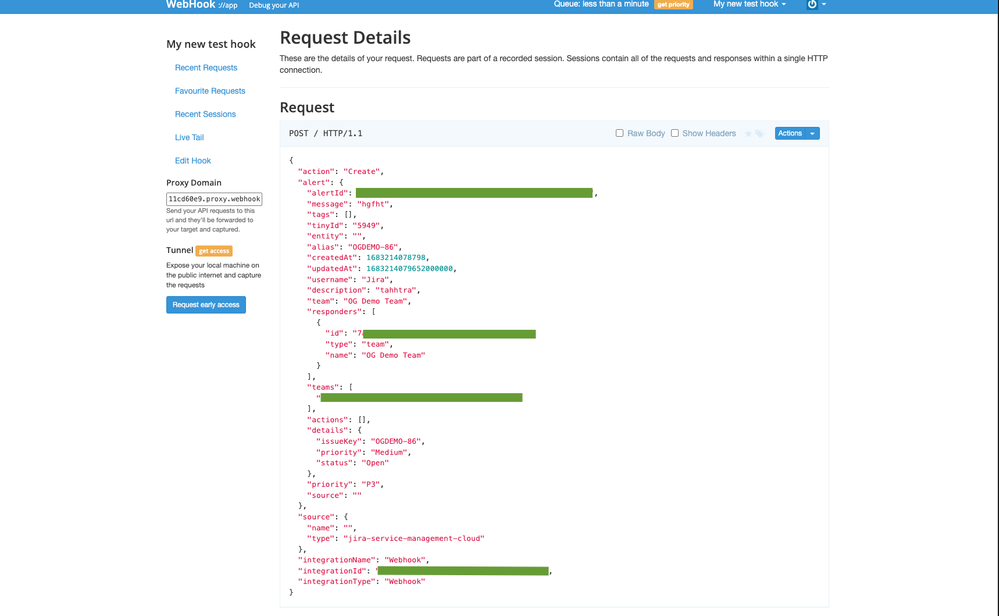The width and height of the screenshot is (999, 616).
Task: Click the "Jira" username value
Action: pyautogui.click(x=375, y=280)
